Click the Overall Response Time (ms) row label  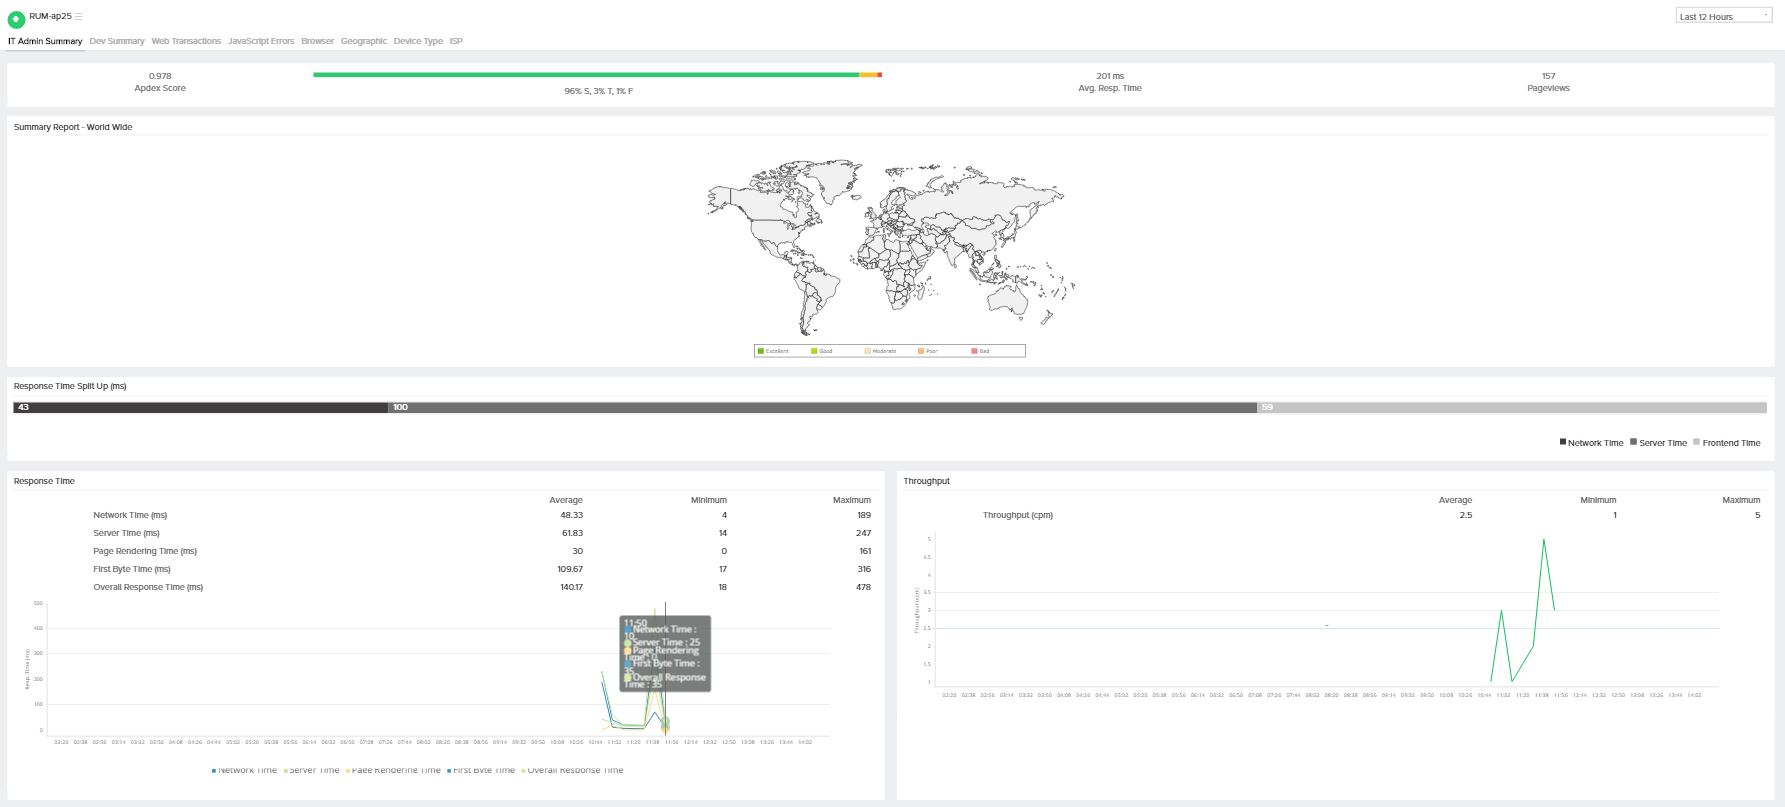[148, 587]
